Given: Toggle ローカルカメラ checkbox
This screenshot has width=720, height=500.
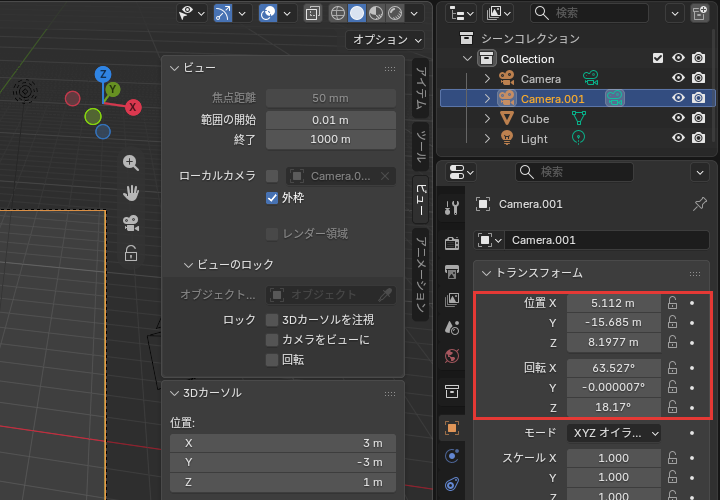Looking at the screenshot, I should click(272, 176).
